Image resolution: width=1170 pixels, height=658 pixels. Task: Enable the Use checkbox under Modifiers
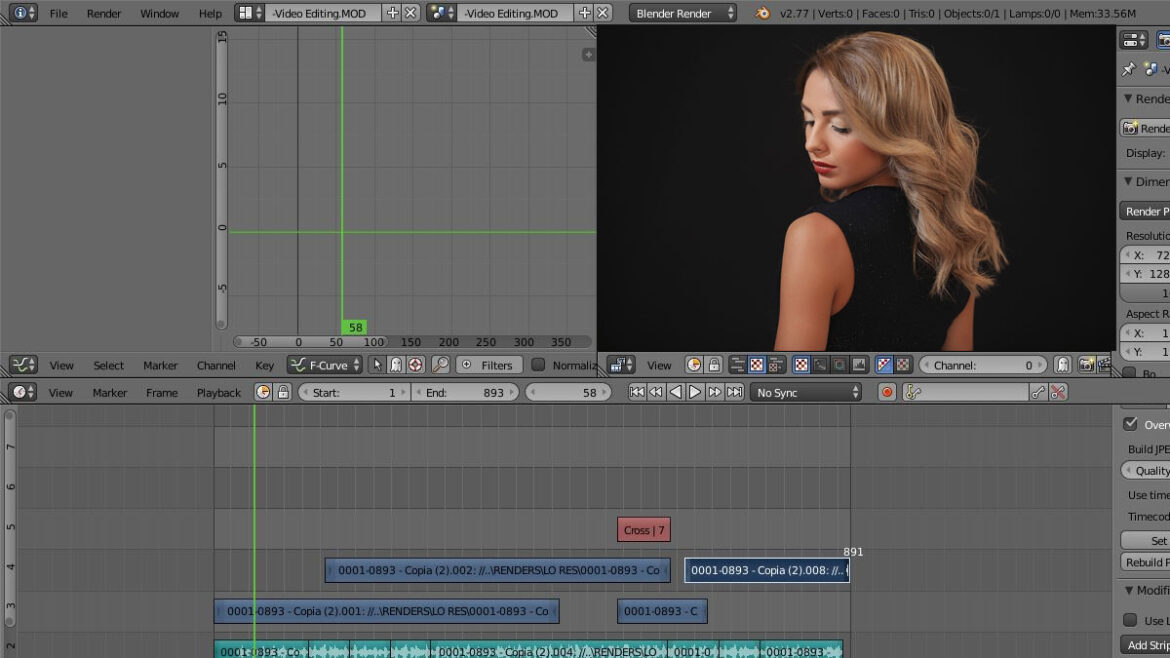coord(1130,620)
